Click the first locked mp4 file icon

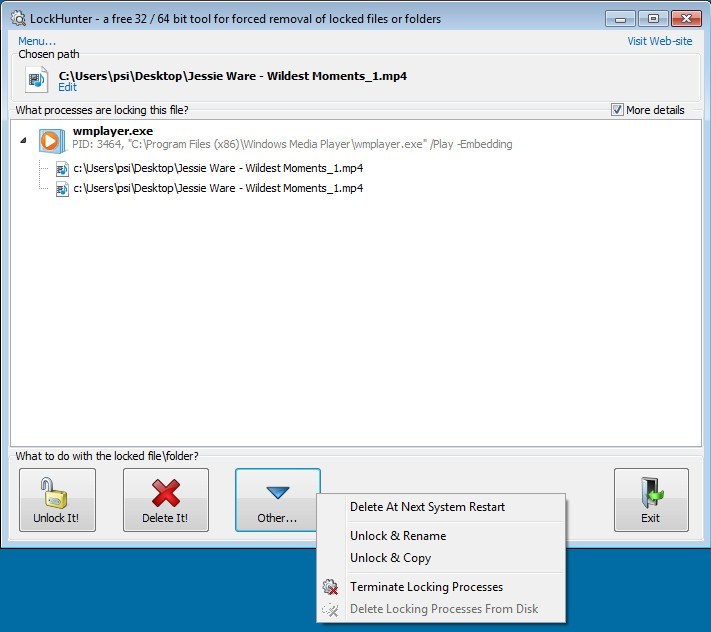[62, 169]
